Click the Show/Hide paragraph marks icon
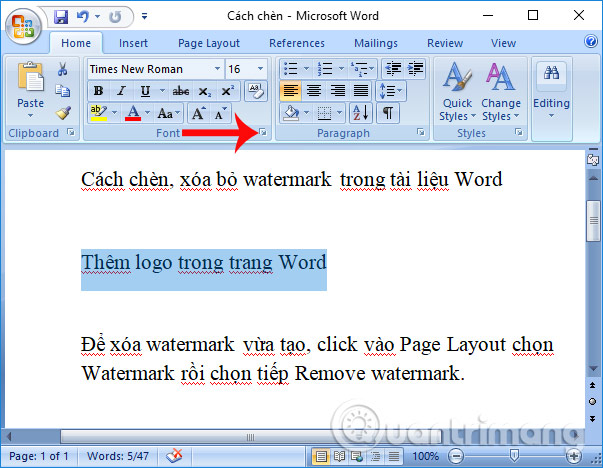The width and height of the screenshot is (603, 468). pyautogui.click(x=386, y=113)
